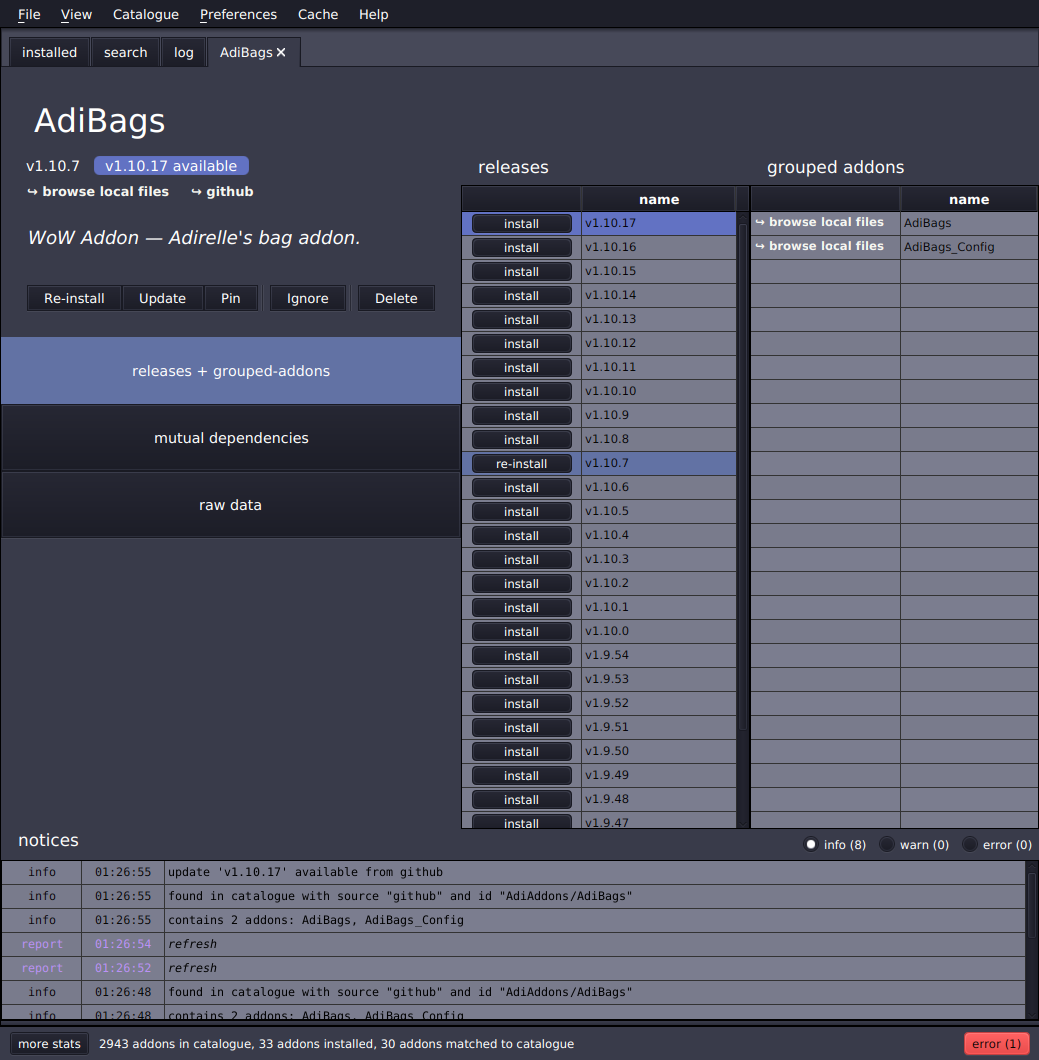
Task: Pin the AdiBags addon
Action: click(x=231, y=298)
